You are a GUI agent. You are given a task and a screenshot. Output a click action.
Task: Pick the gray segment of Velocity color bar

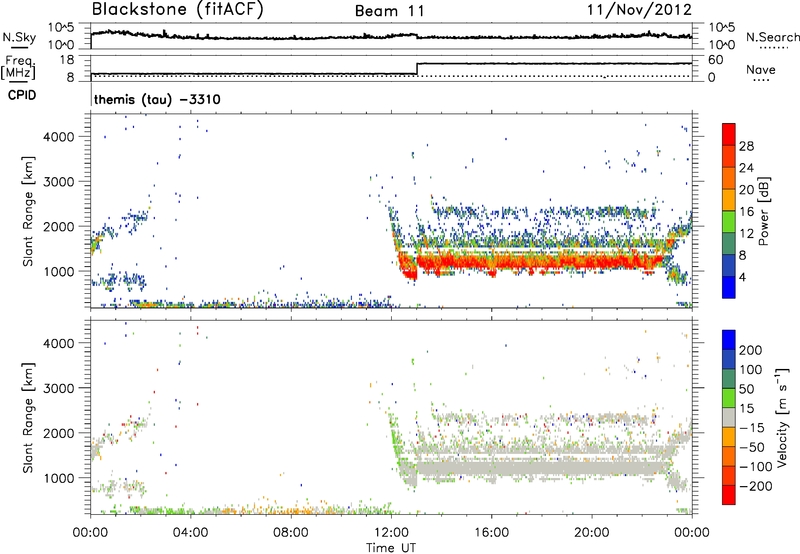(x=729, y=417)
